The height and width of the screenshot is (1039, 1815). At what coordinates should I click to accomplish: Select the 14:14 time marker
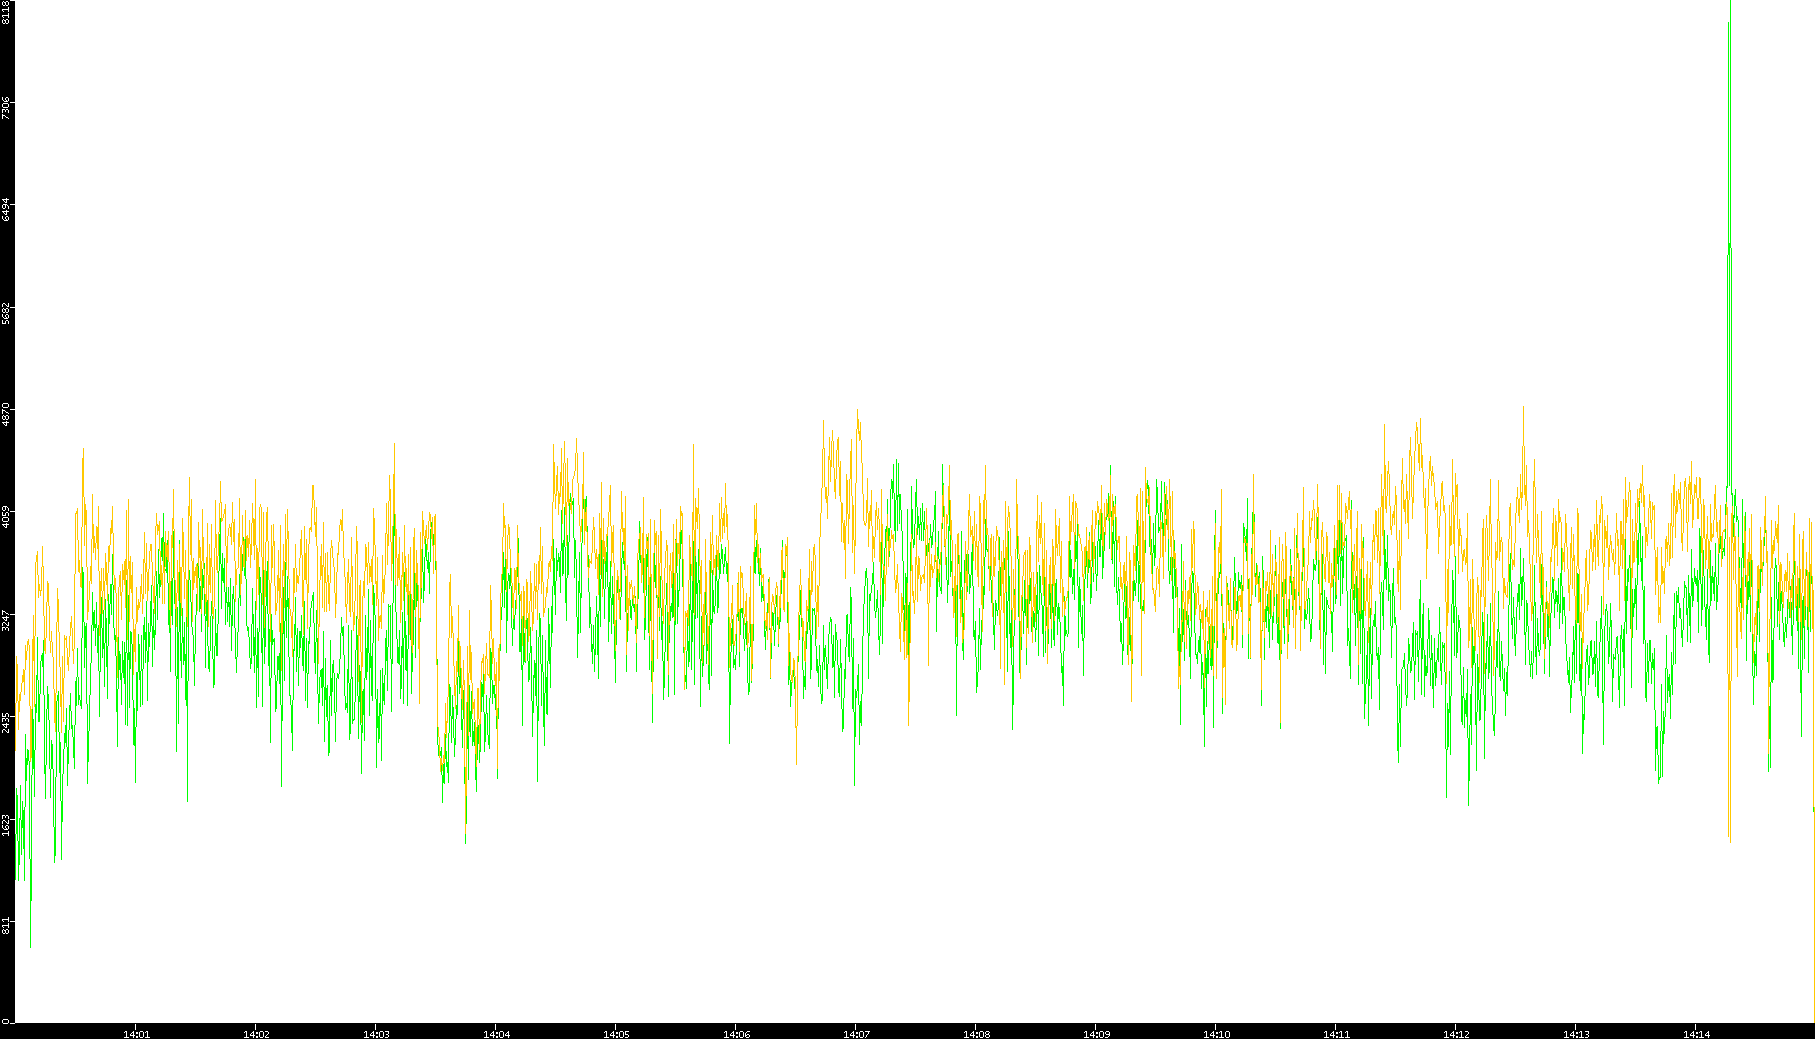click(1696, 1033)
